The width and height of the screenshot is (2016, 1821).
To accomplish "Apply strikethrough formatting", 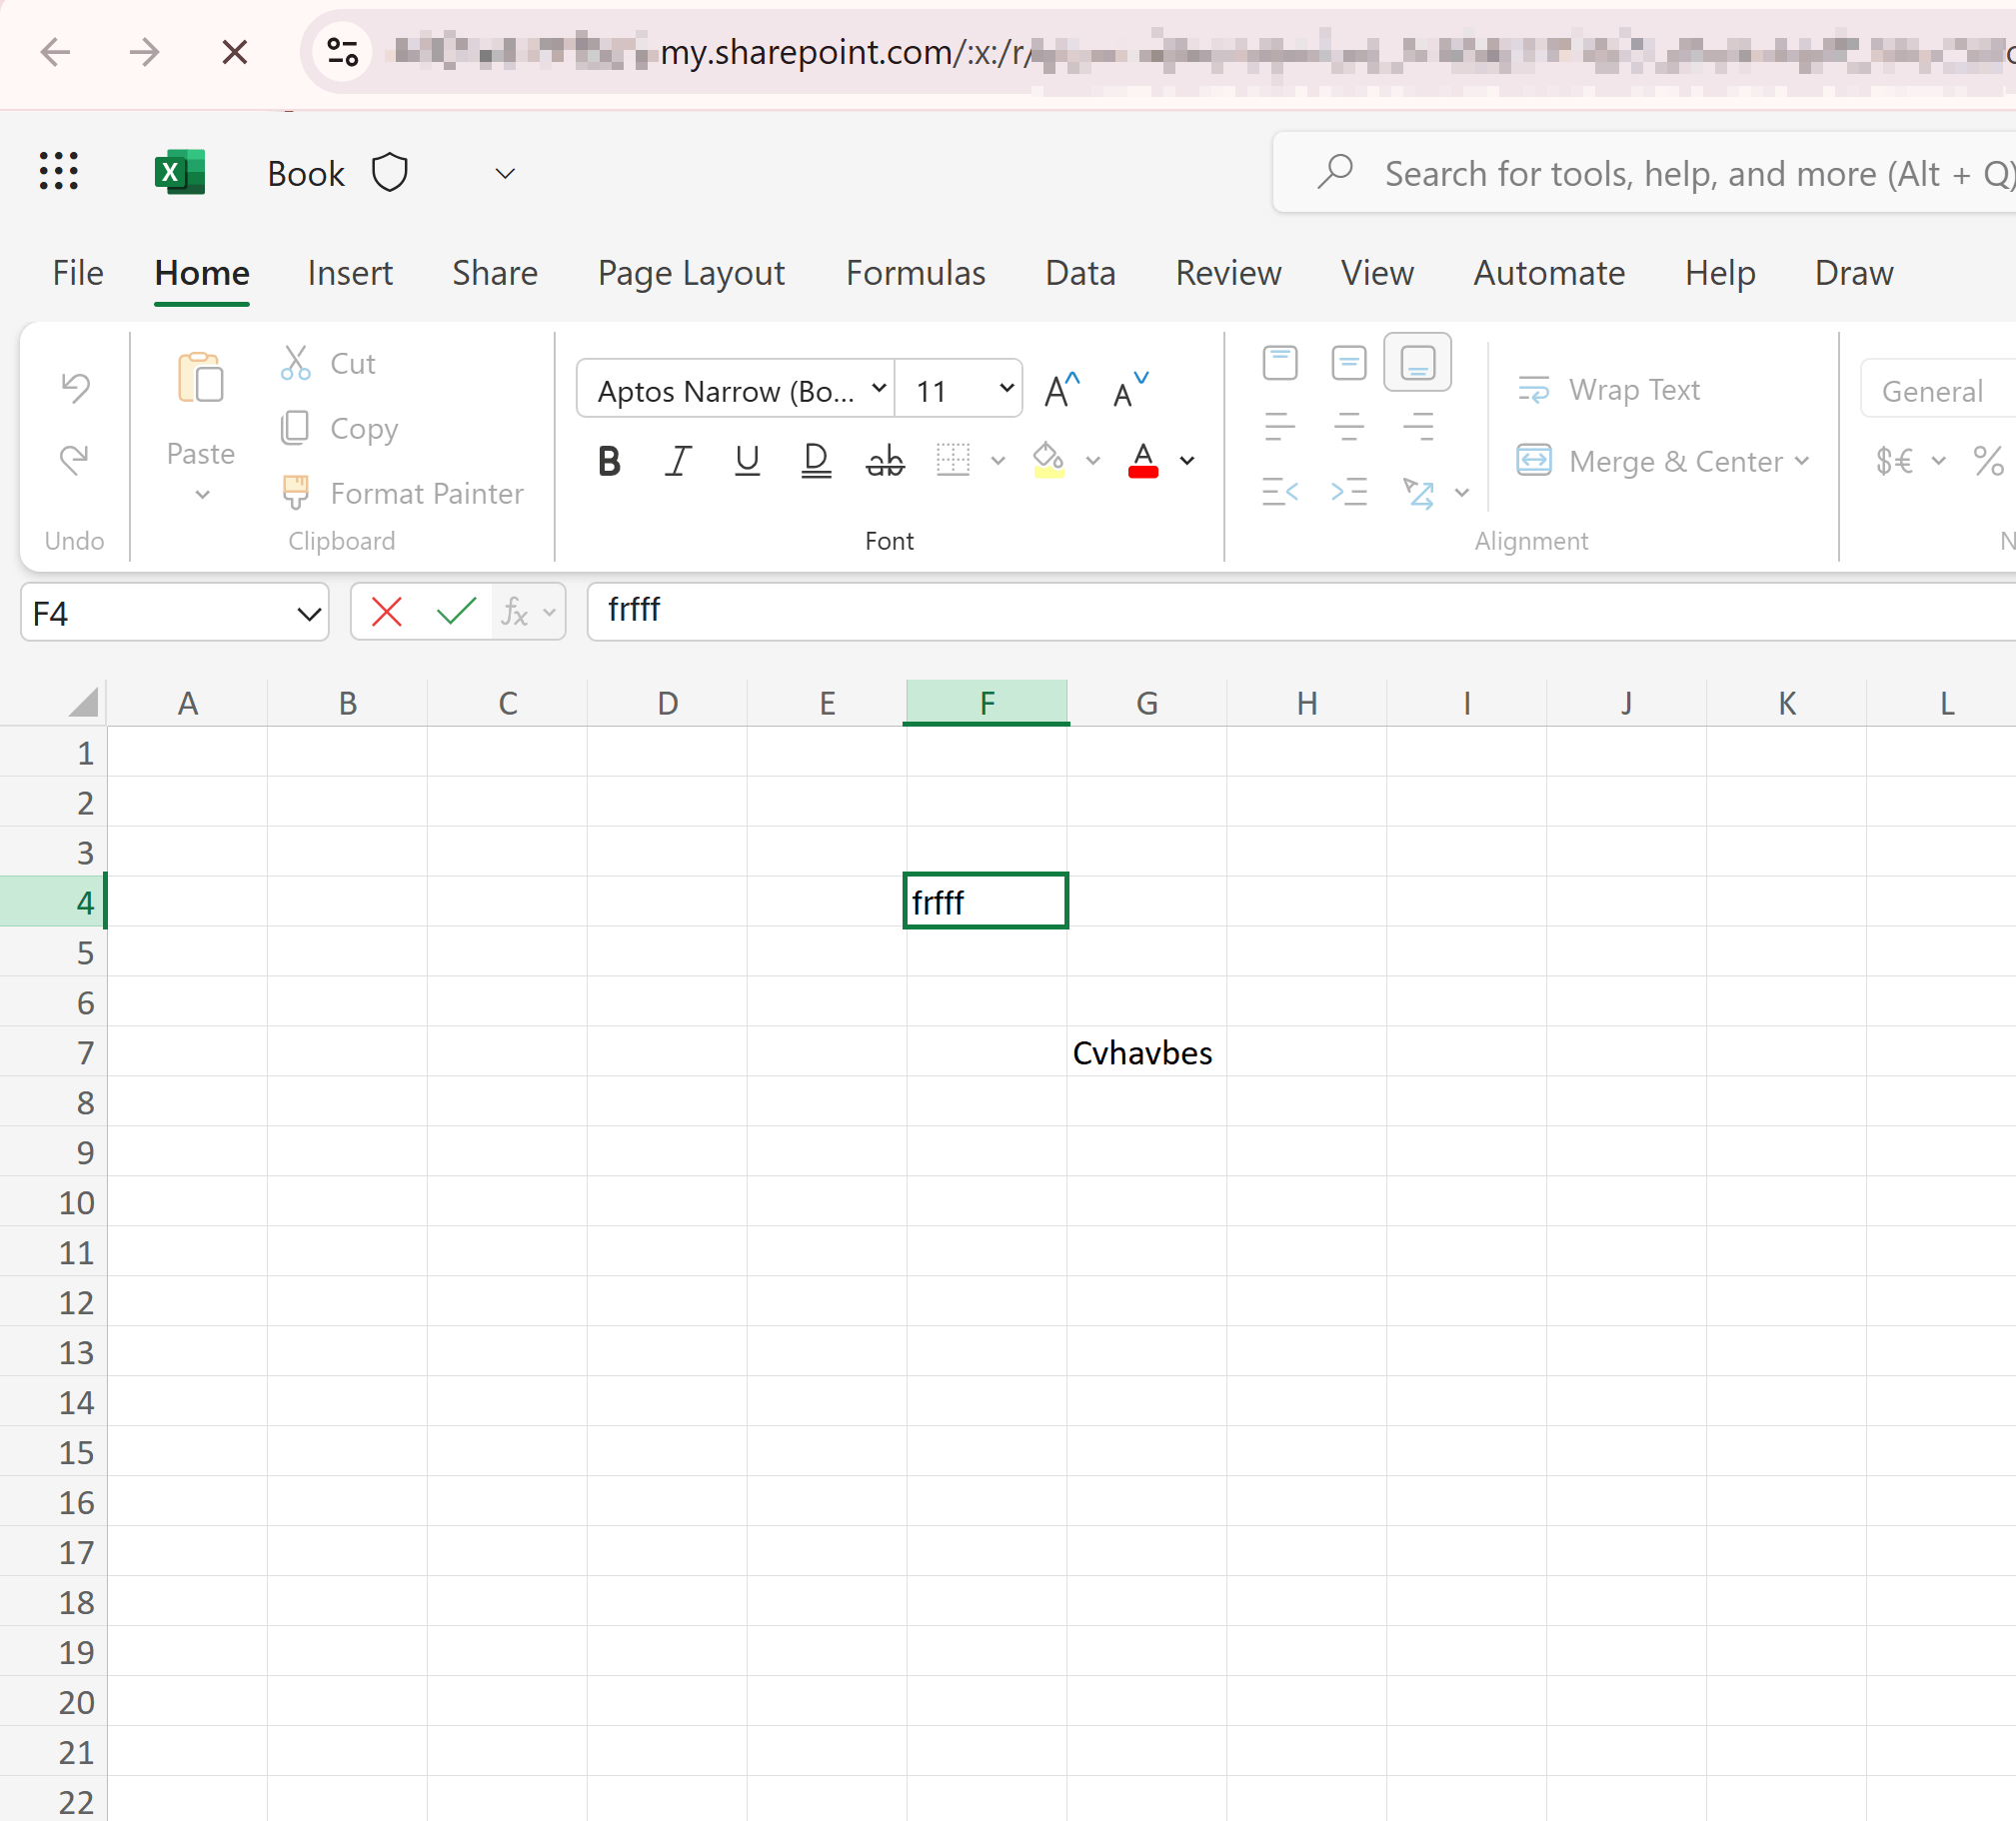I will point(884,460).
